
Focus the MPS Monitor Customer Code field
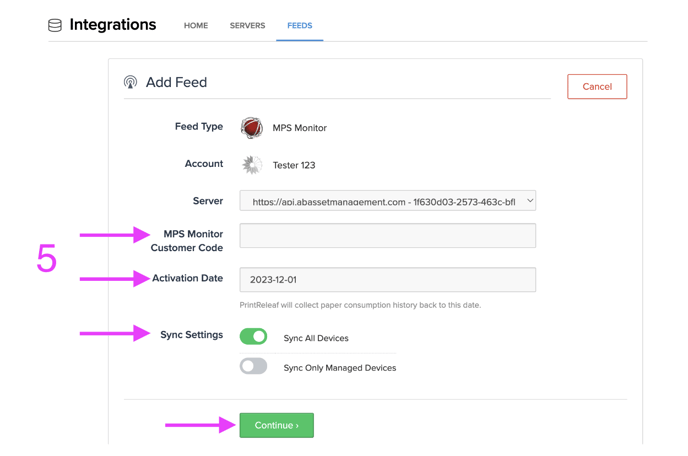[387, 236]
